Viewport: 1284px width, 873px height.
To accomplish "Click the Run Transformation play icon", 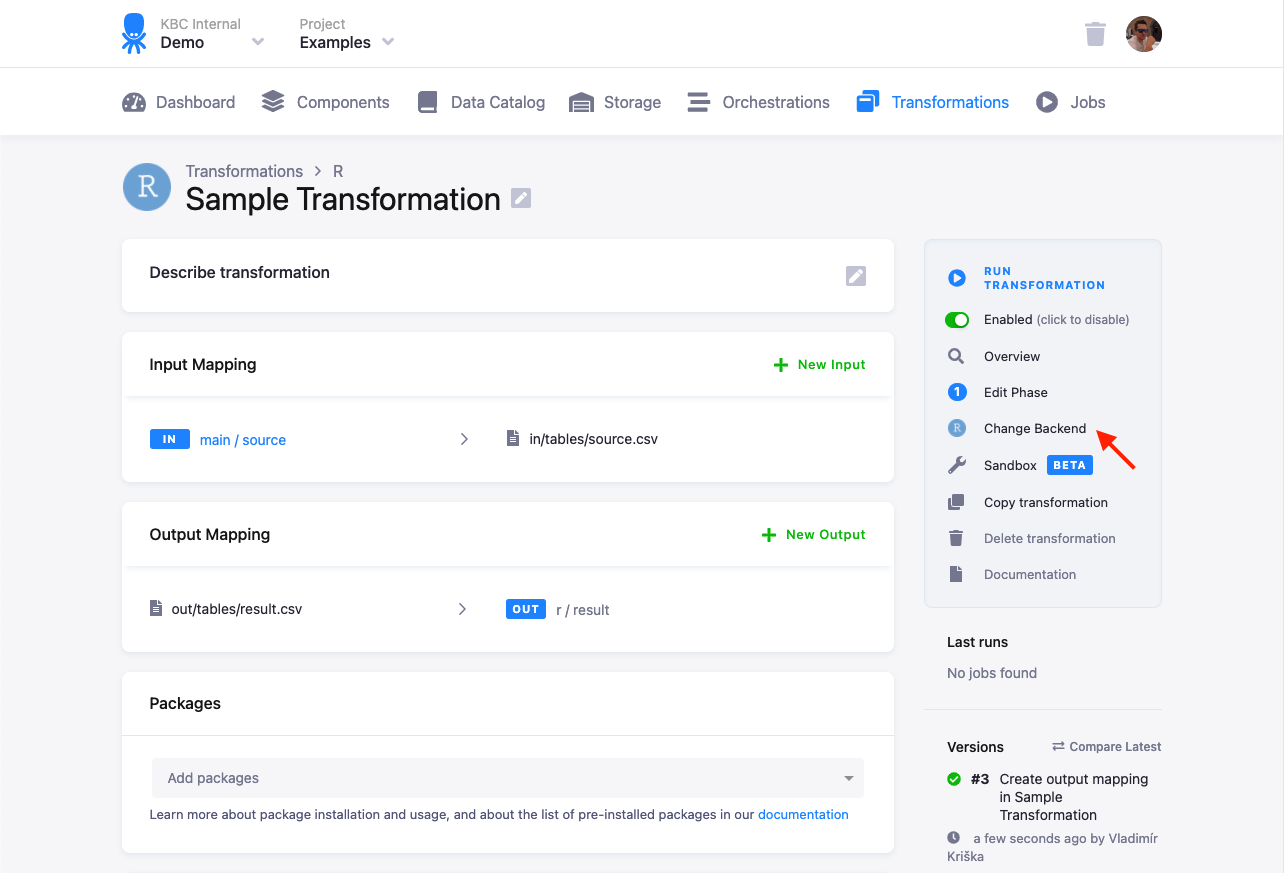I will coord(957,278).
